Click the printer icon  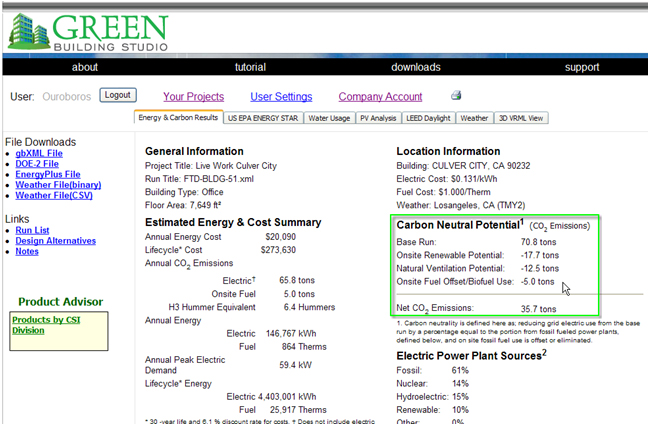coord(456,96)
